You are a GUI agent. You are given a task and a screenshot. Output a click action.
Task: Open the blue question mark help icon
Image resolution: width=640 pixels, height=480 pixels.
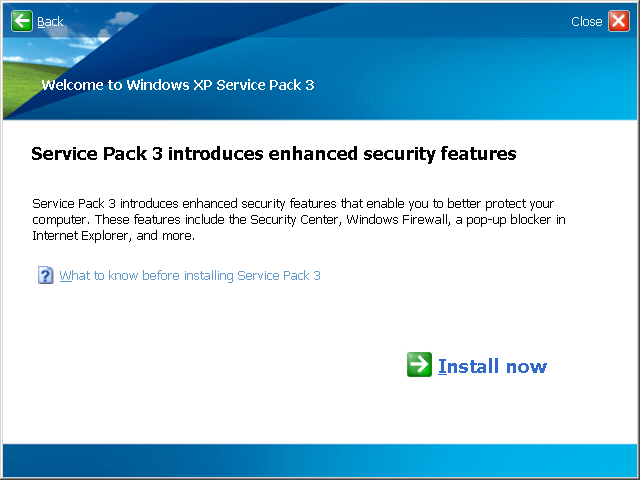pyautogui.click(x=45, y=275)
